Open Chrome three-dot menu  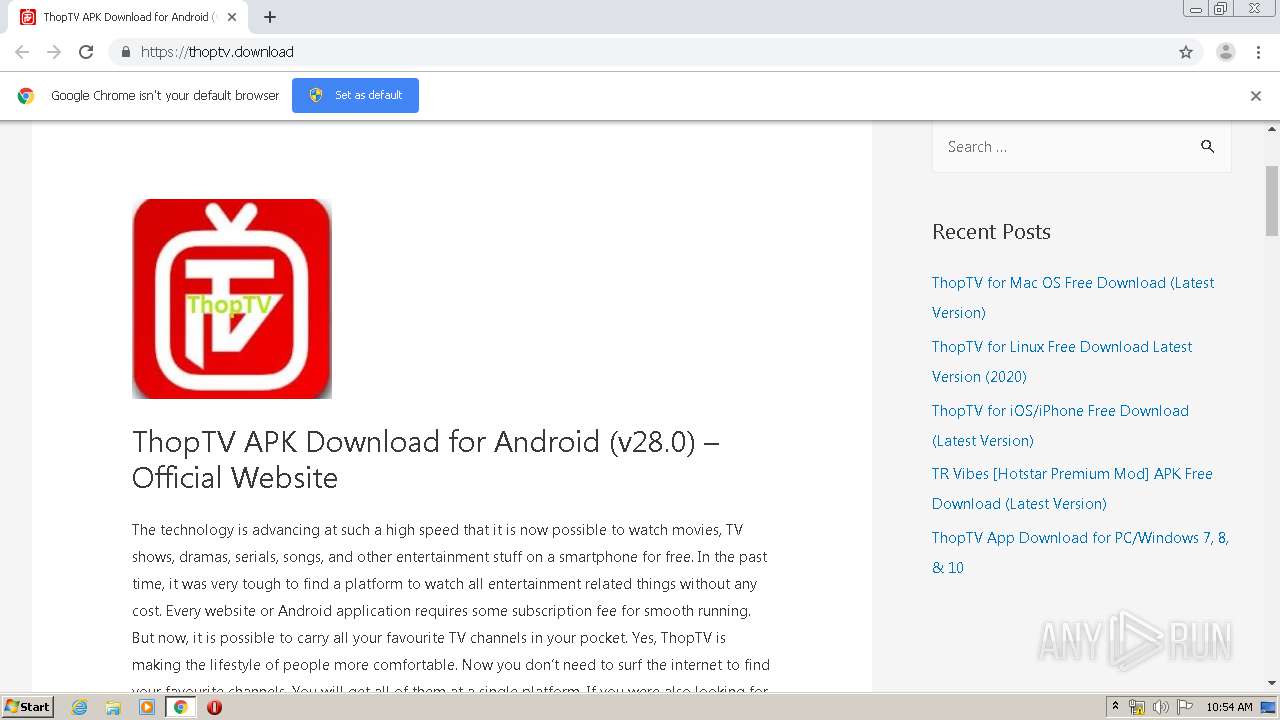click(x=1259, y=52)
